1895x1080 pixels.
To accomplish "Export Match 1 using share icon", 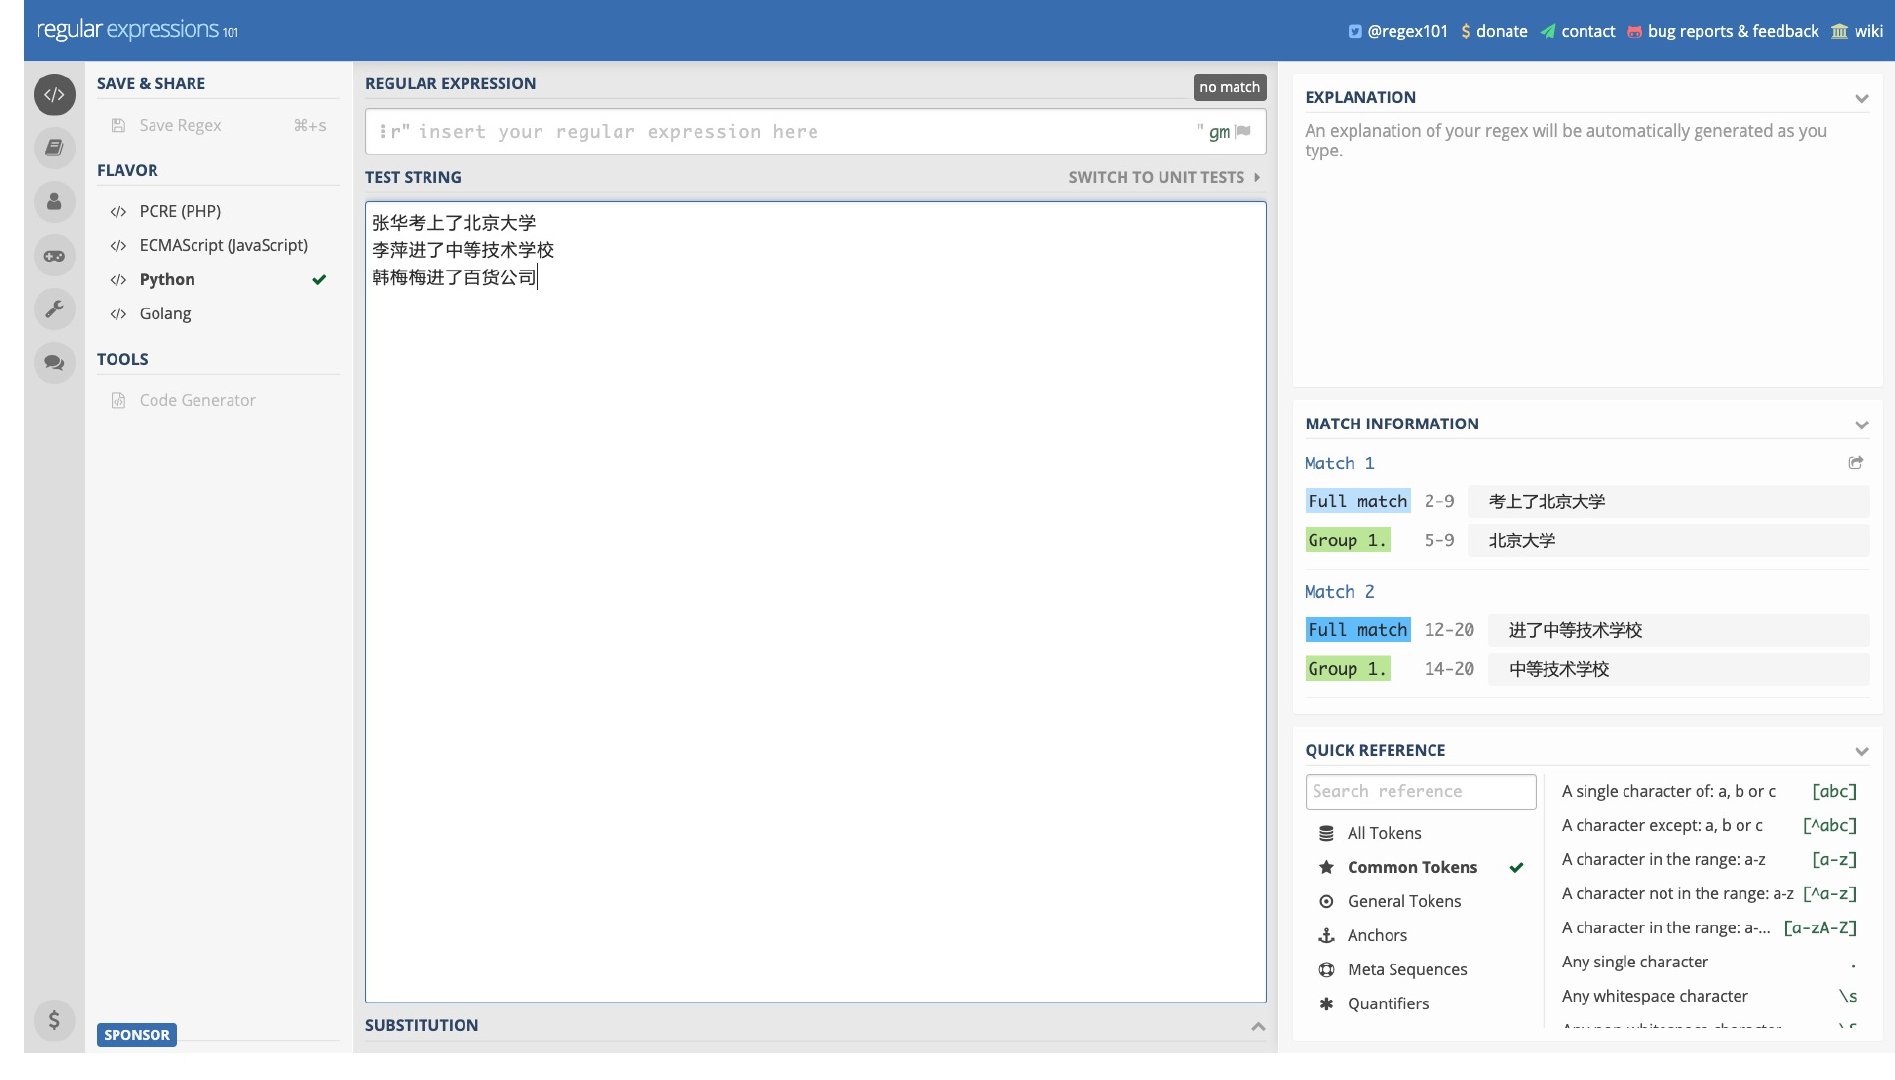I will [1856, 463].
